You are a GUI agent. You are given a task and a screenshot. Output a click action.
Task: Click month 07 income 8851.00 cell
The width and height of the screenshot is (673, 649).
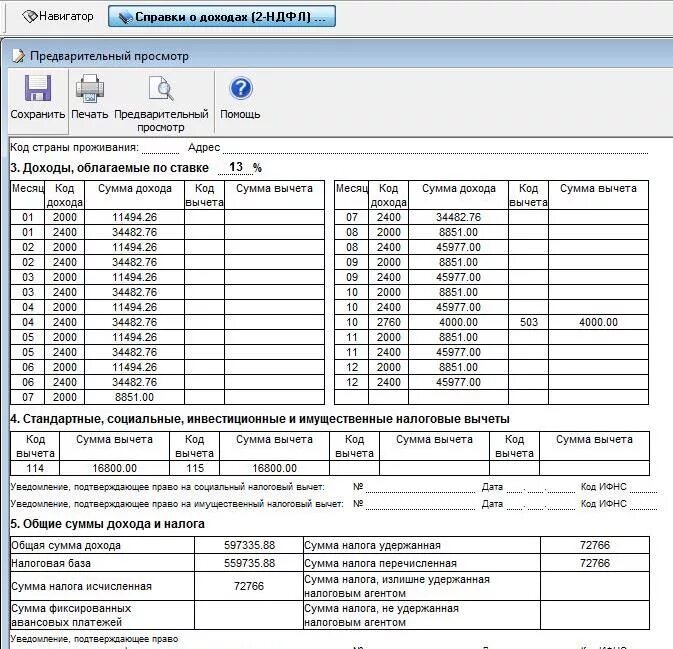[134, 397]
